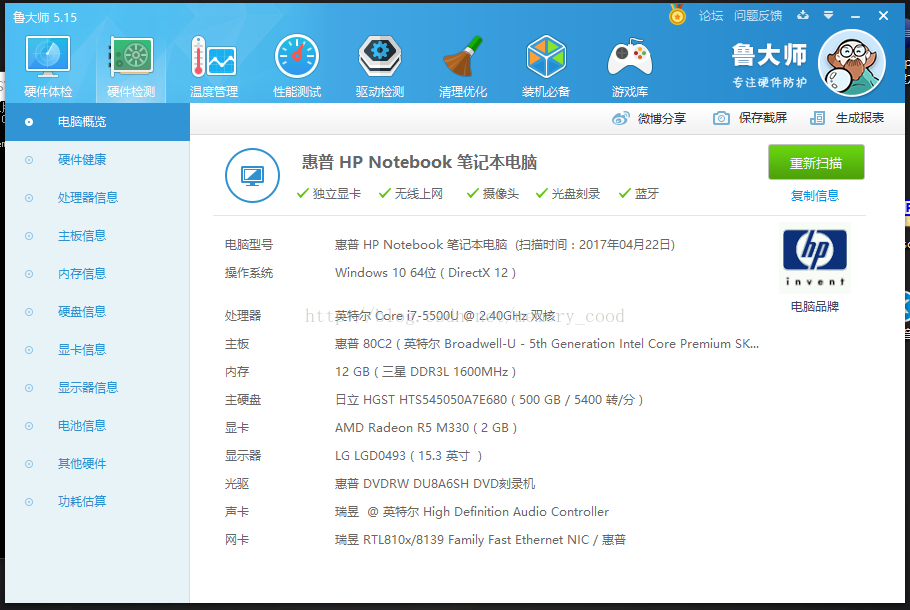Click the download tray icon in title bar
The width and height of the screenshot is (910, 610).
click(803, 15)
